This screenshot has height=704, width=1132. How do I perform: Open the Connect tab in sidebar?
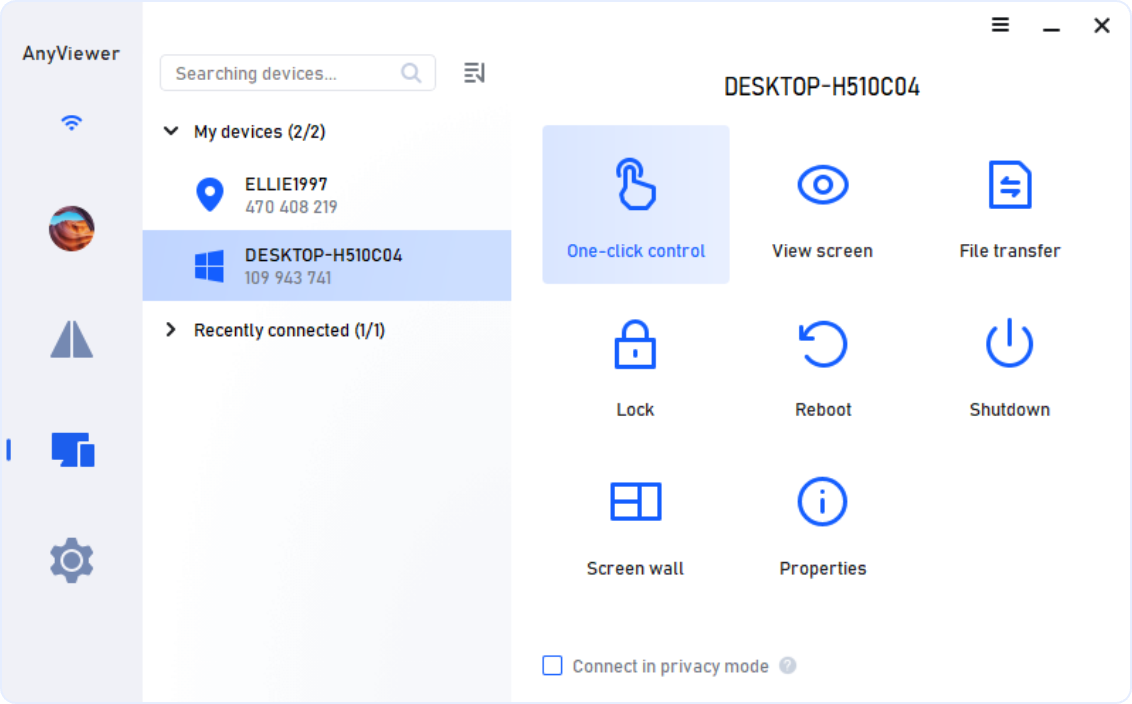click(x=71, y=340)
